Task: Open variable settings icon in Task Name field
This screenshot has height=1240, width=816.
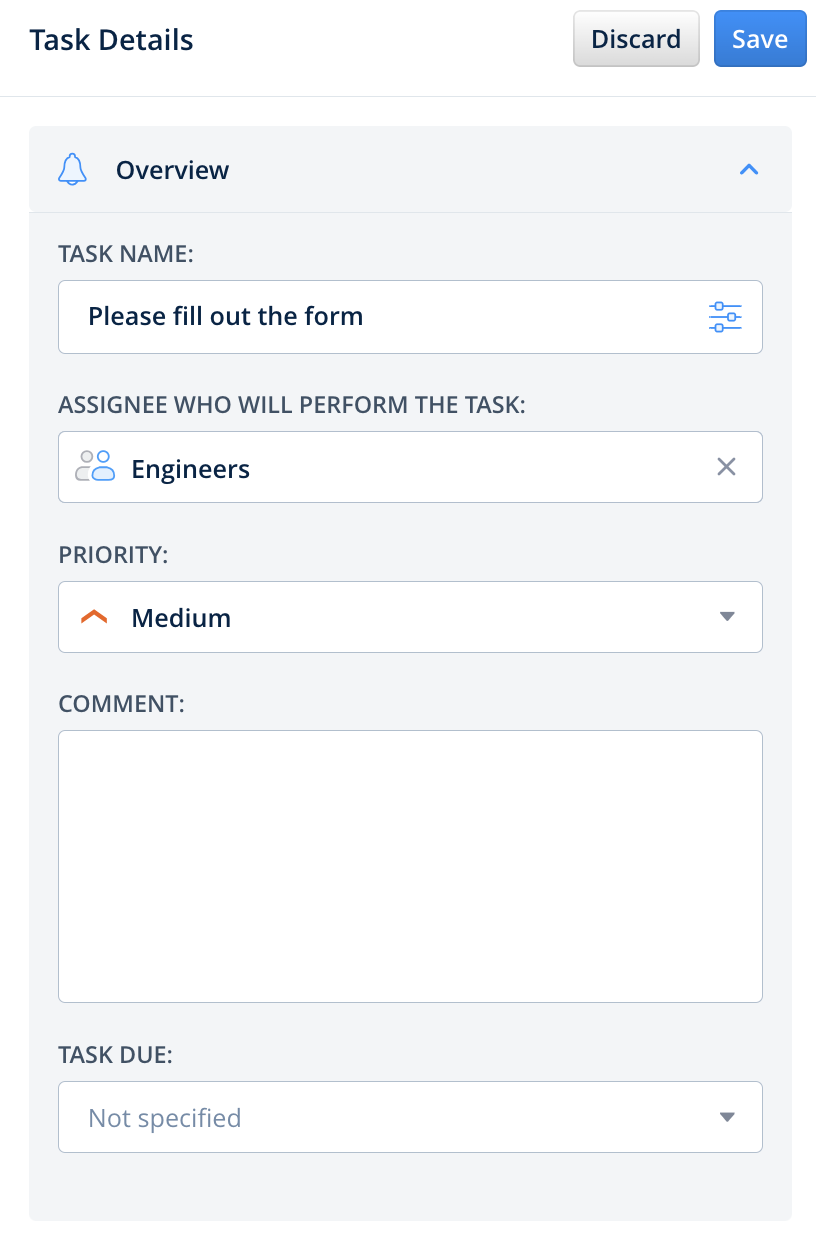Action: coord(725,317)
